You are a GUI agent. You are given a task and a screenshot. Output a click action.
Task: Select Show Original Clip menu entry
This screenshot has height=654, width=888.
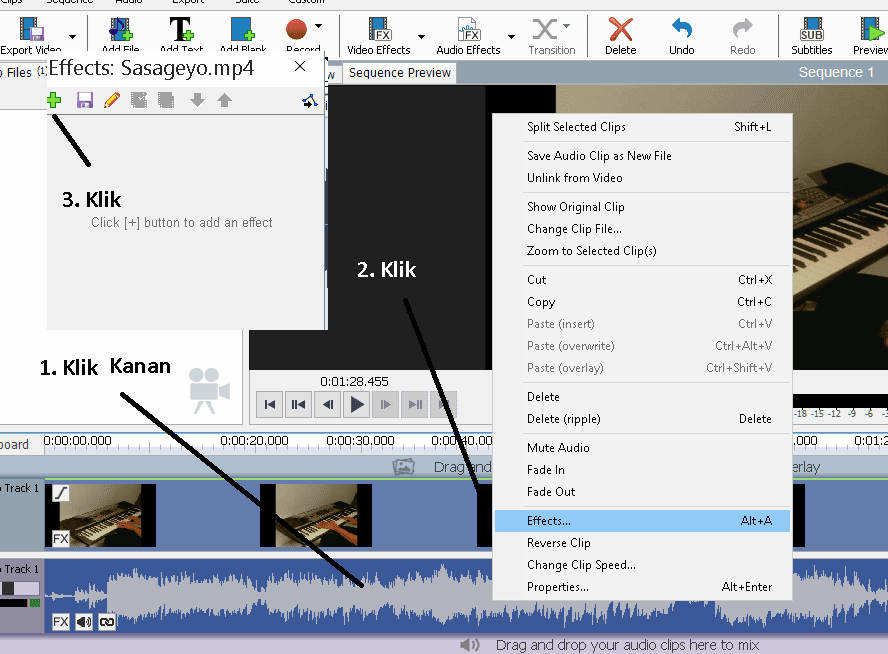(x=642, y=207)
